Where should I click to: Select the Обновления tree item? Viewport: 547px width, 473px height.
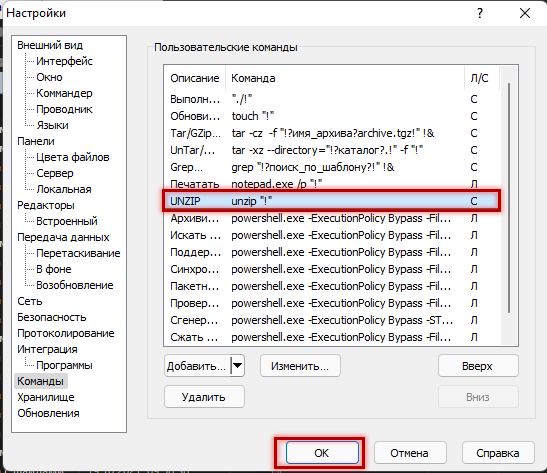coord(48,413)
